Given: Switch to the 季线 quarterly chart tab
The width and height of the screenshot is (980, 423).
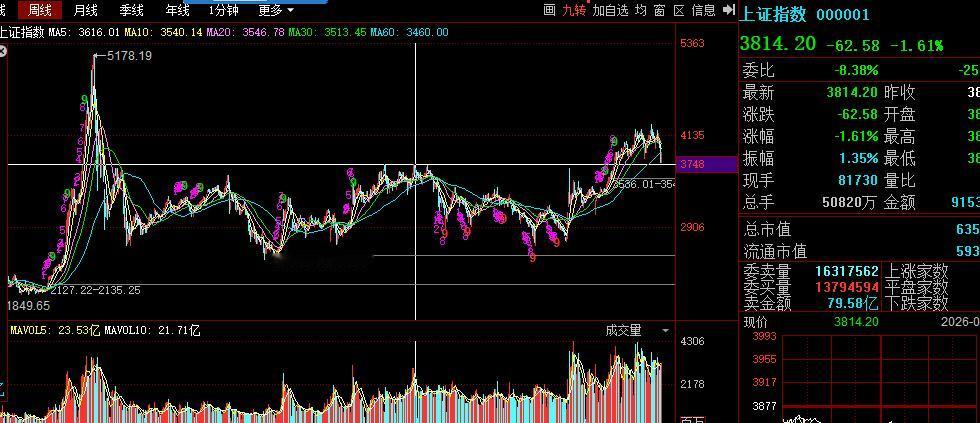Looking at the screenshot, I should tap(131, 10).
